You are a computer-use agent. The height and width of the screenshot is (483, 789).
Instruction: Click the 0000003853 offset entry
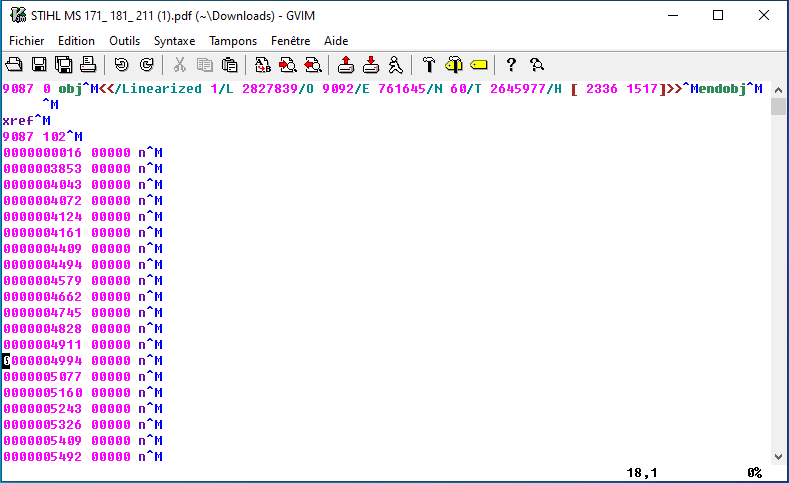[42, 169]
